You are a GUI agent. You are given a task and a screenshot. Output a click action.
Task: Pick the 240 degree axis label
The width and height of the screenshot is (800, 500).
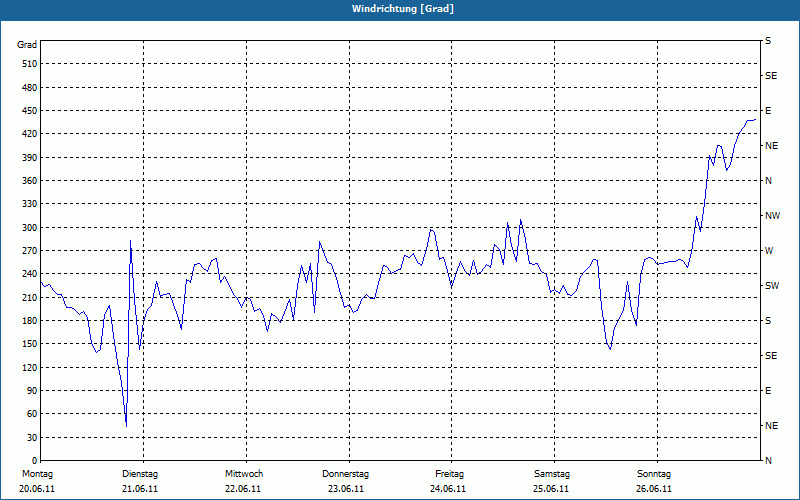click(x=30, y=274)
